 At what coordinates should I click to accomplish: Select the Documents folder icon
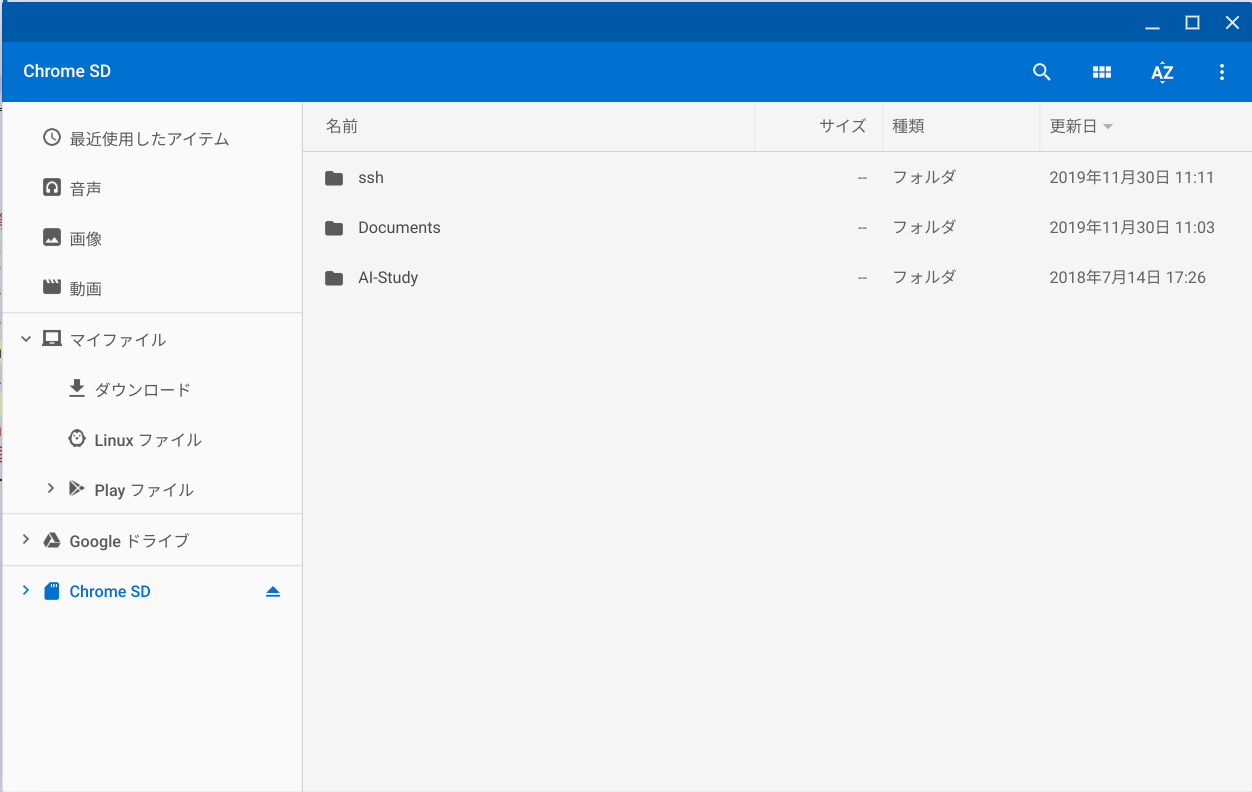[x=334, y=228]
